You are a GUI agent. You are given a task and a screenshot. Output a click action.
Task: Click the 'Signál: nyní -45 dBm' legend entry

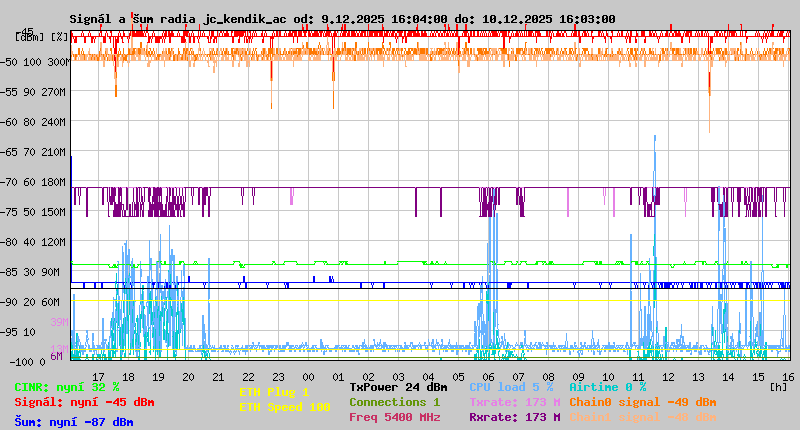coord(84,402)
